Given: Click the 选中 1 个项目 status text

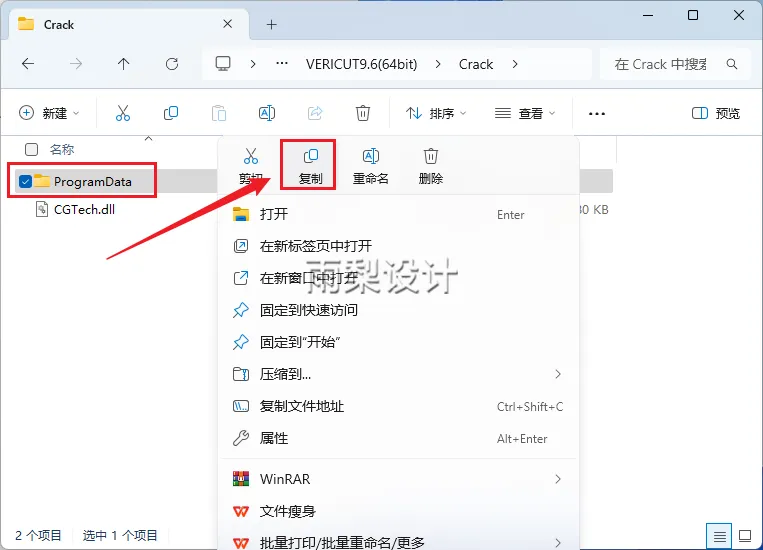Looking at the screenshot, I should [x=120, y=535].
